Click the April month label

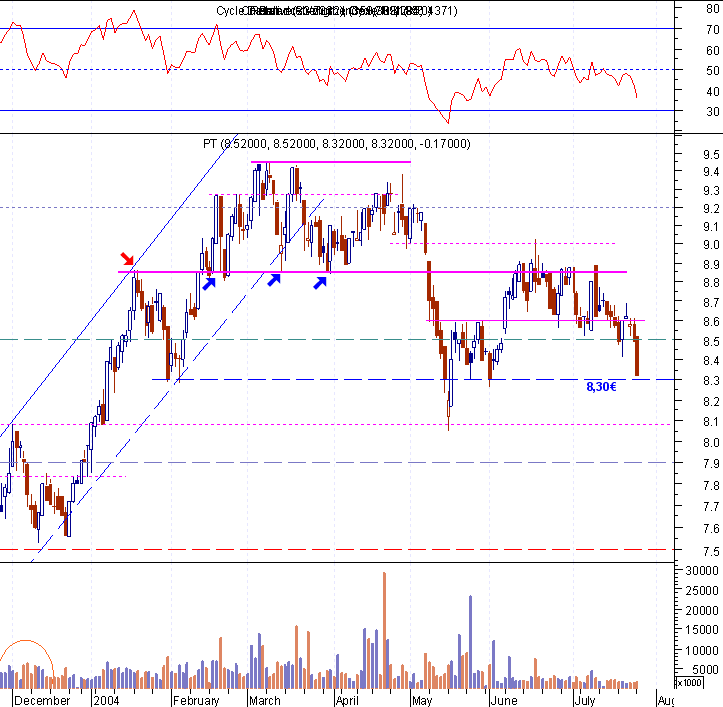(x=347, y=701)
